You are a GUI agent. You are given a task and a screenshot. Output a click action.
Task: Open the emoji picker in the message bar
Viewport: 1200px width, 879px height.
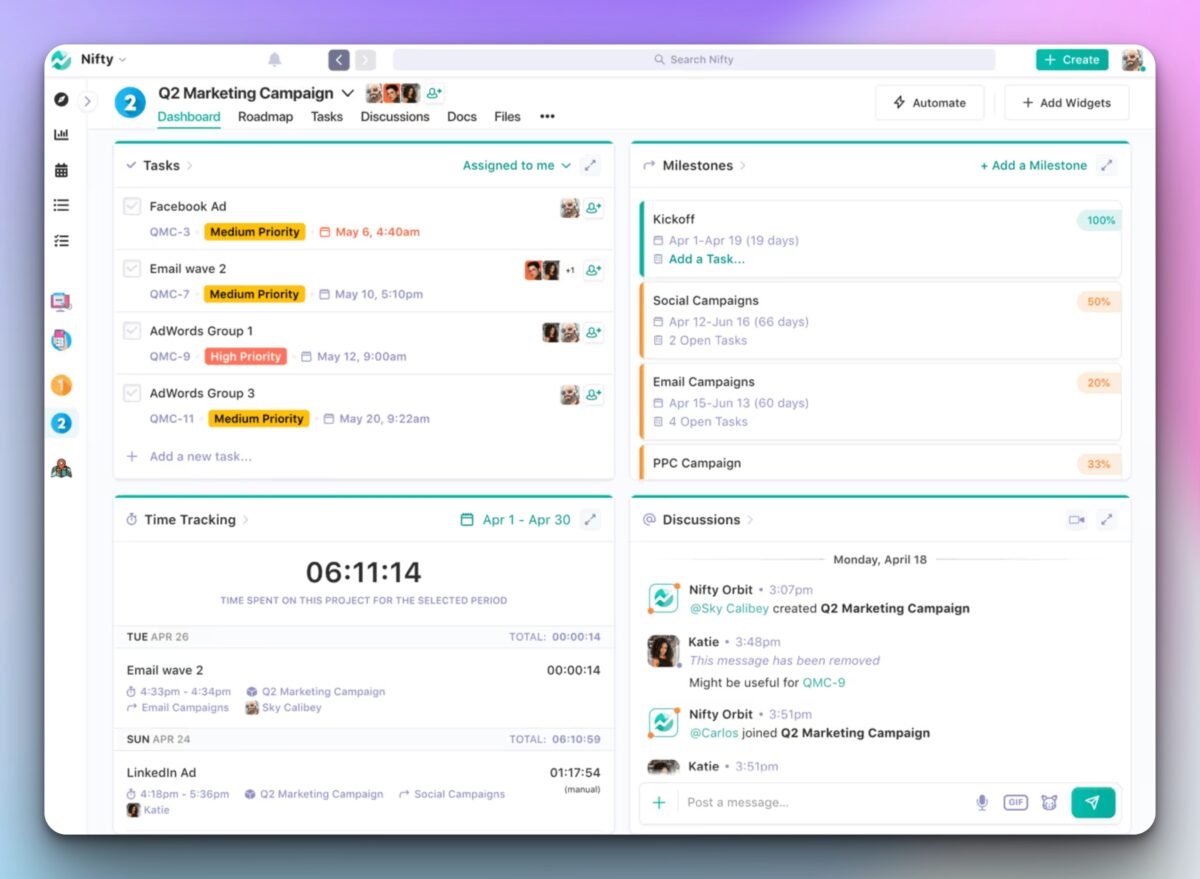[x=1049, y=802]
